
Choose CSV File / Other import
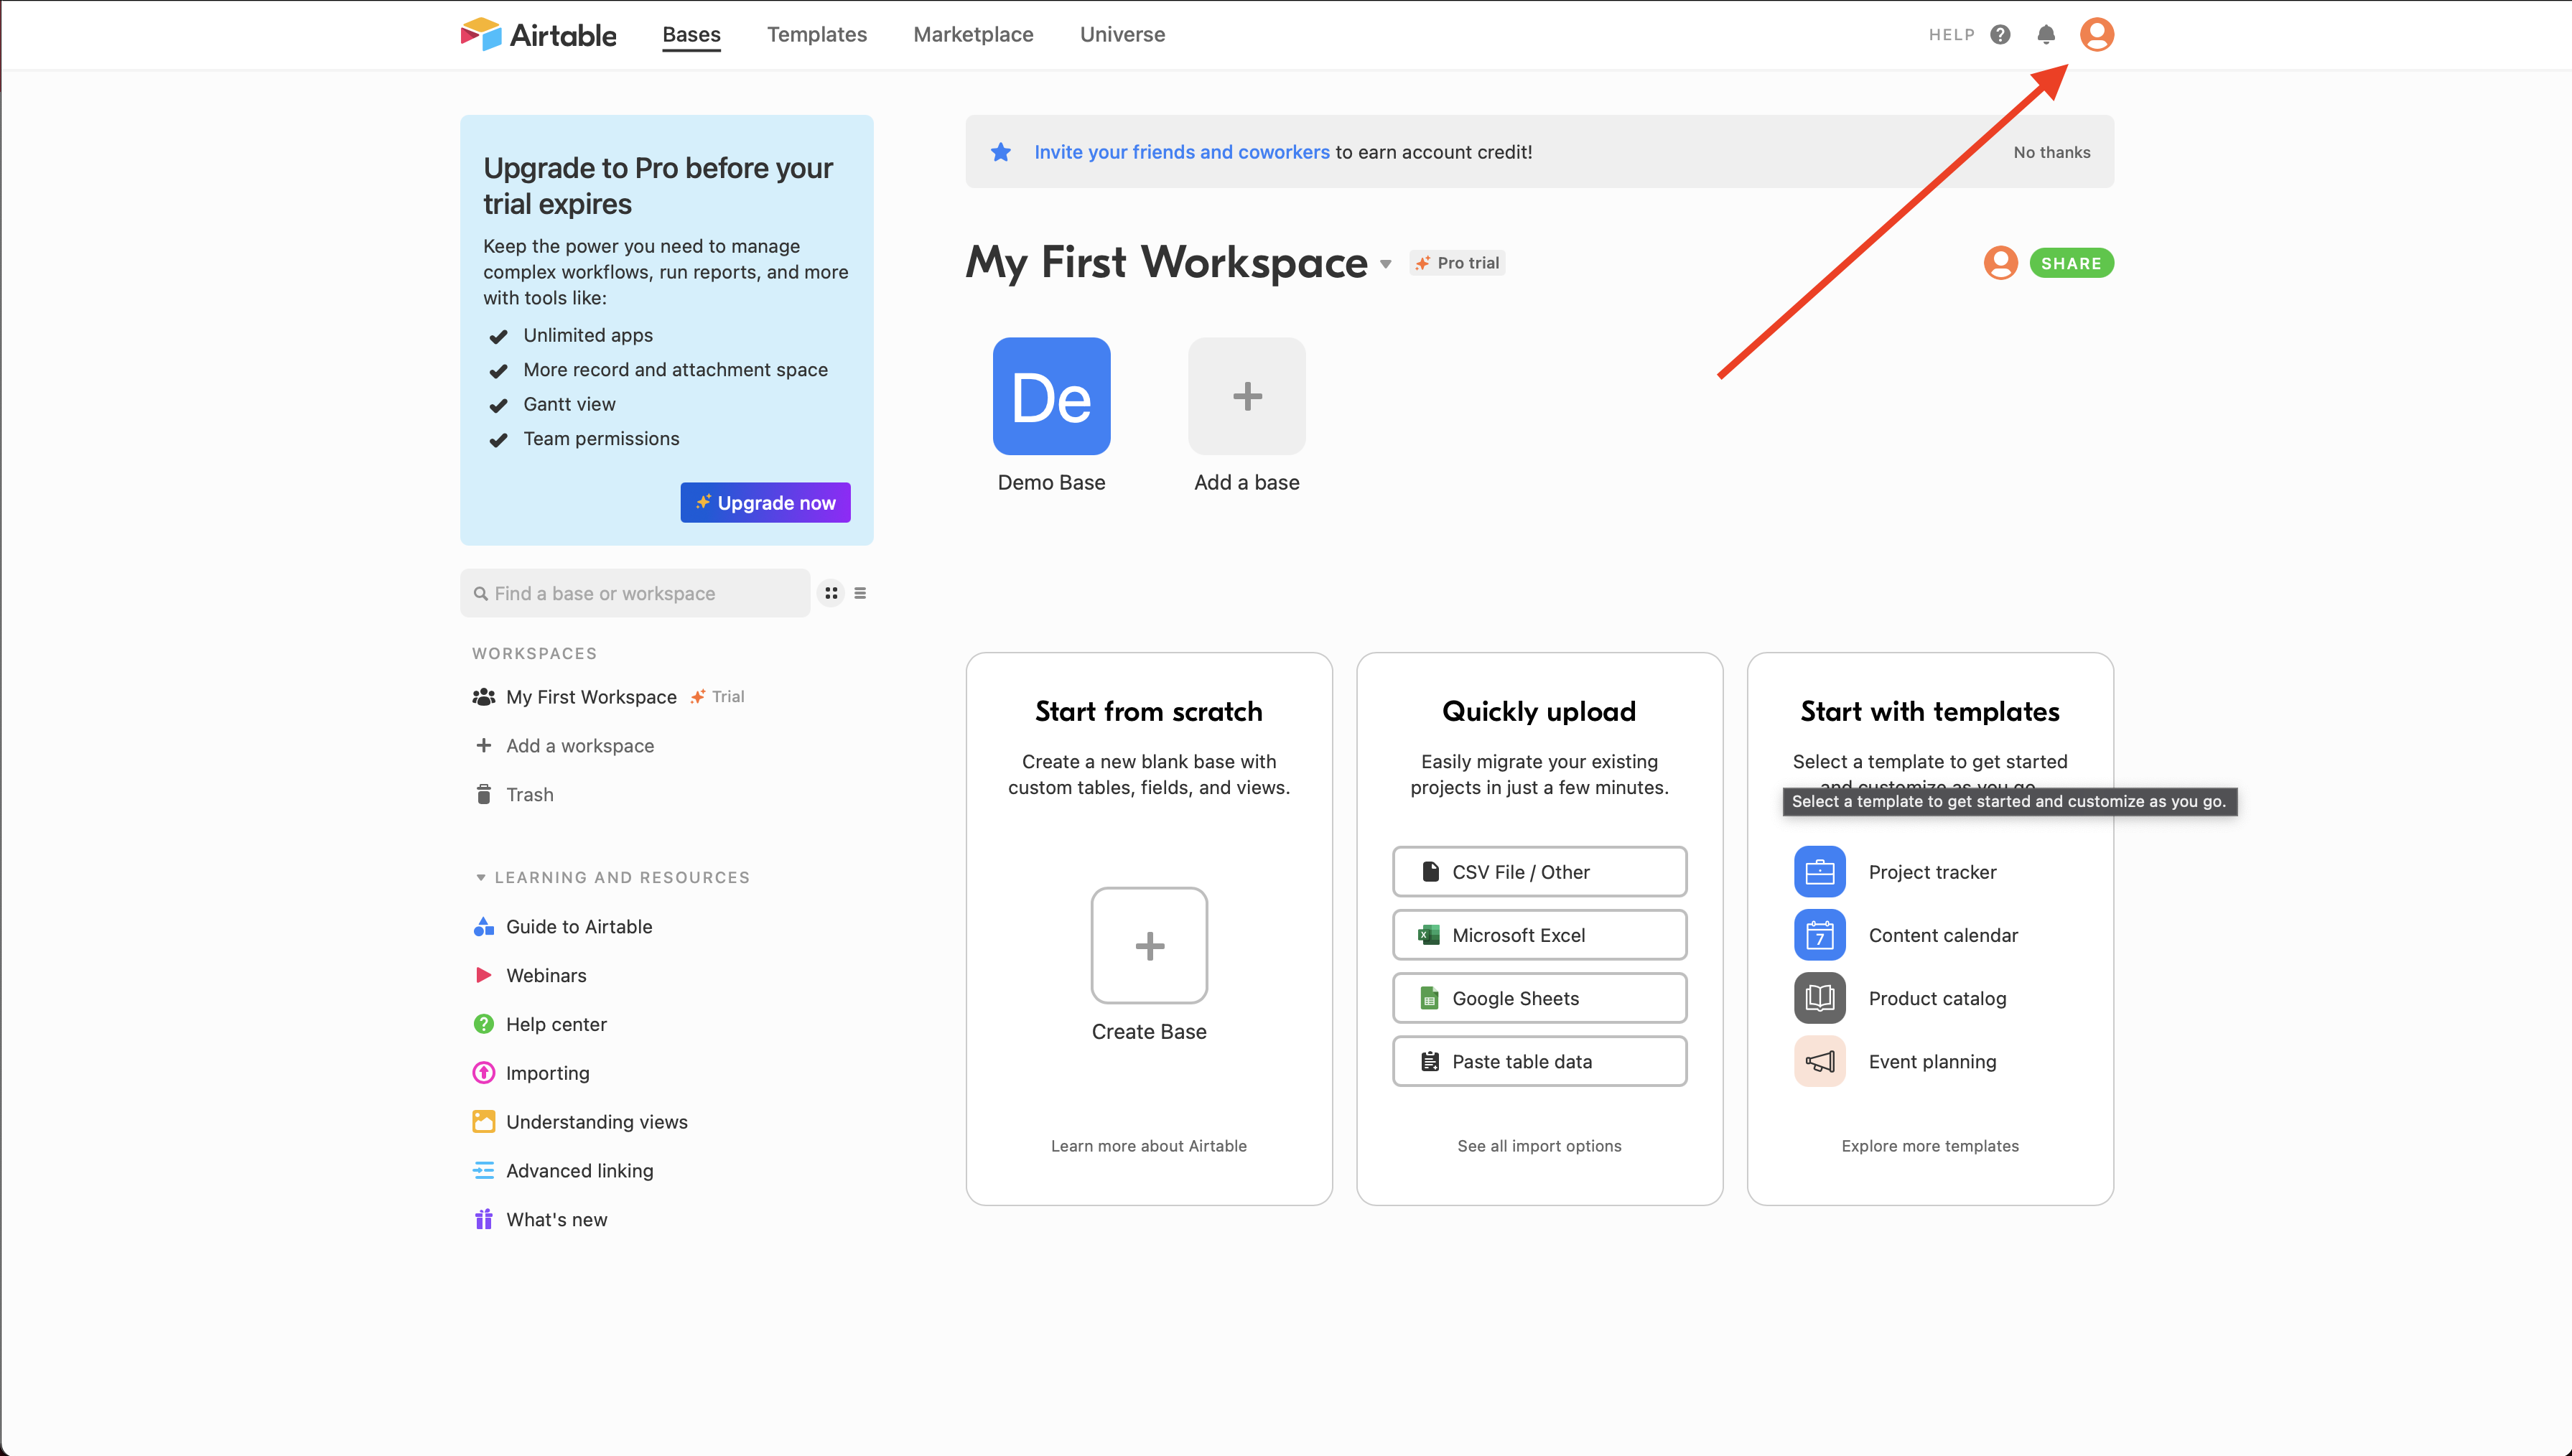click(x=1539, y=872)
